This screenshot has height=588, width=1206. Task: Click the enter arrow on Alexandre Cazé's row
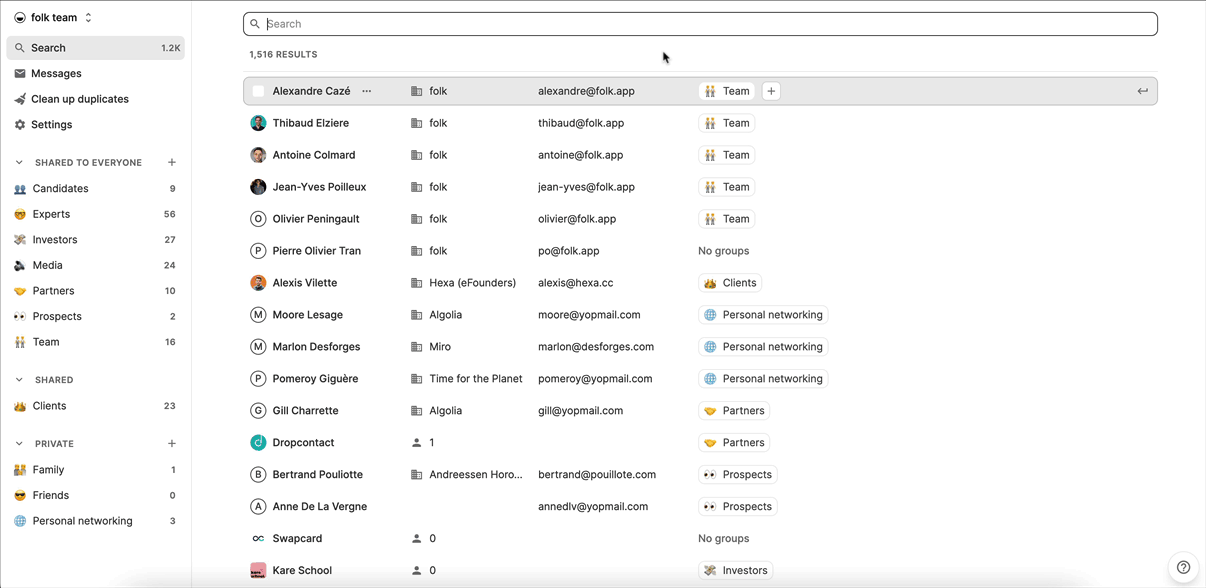pyautogui.click(x=1142, y=91)
